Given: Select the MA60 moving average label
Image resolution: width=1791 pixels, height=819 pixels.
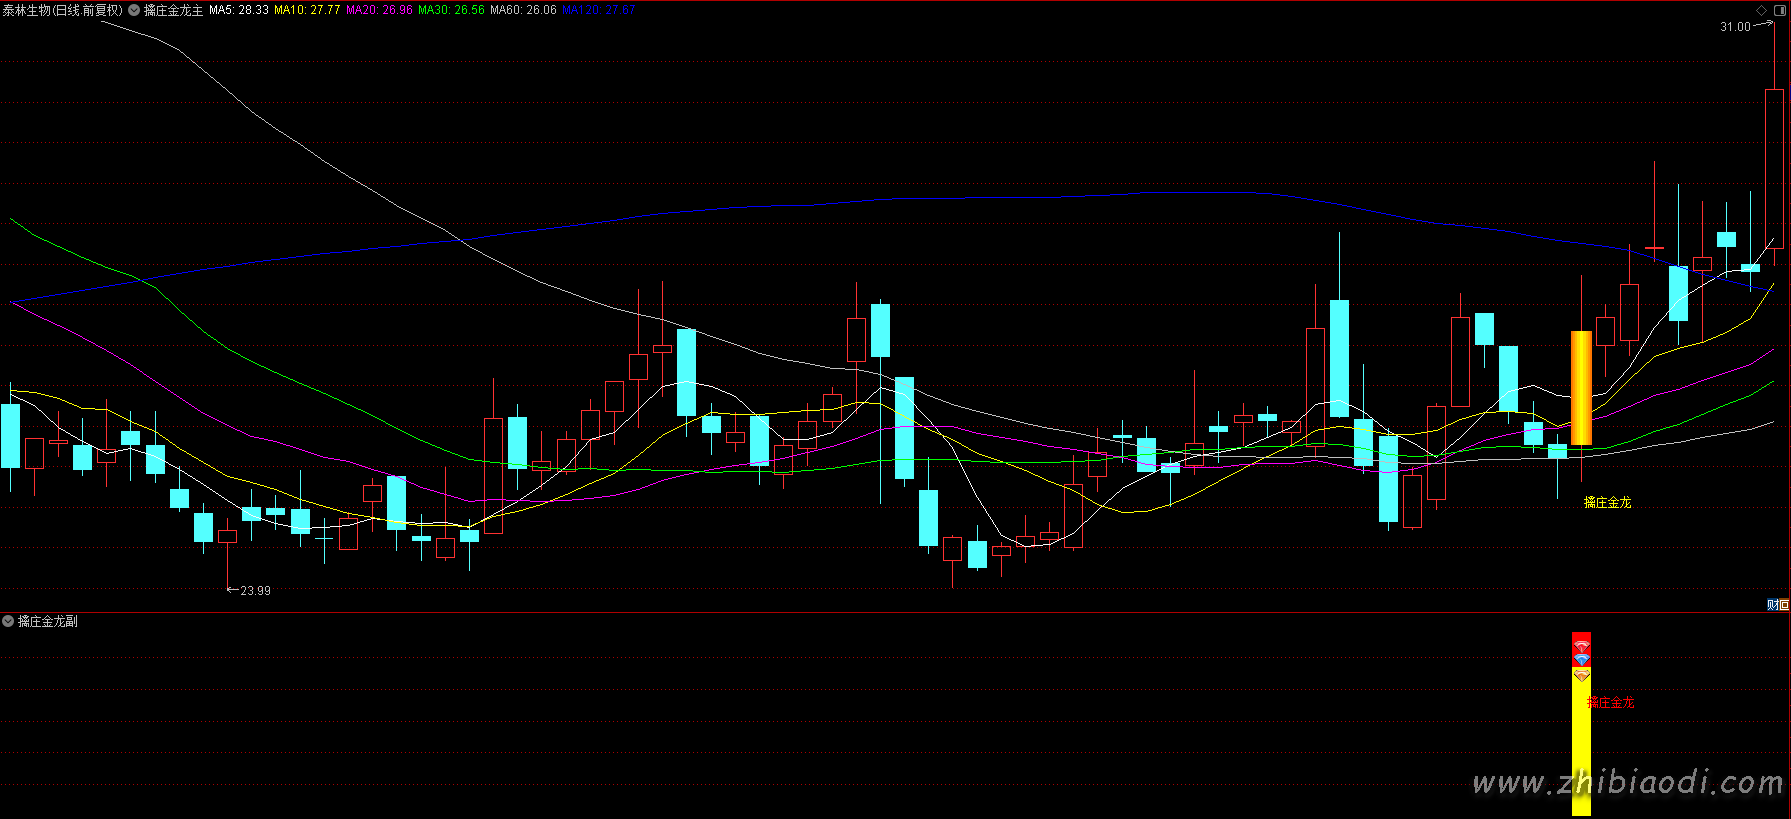Looking at the screenshot, I should [523, 10].
